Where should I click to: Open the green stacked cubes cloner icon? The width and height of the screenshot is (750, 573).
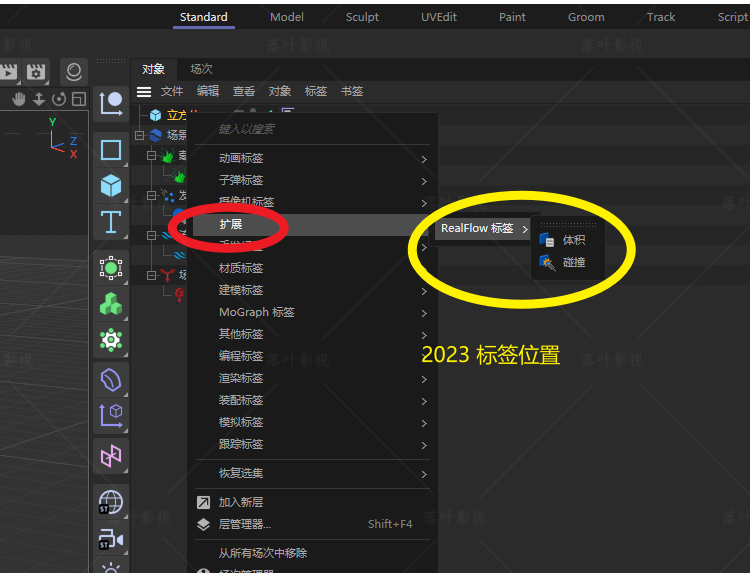(111, 304)
